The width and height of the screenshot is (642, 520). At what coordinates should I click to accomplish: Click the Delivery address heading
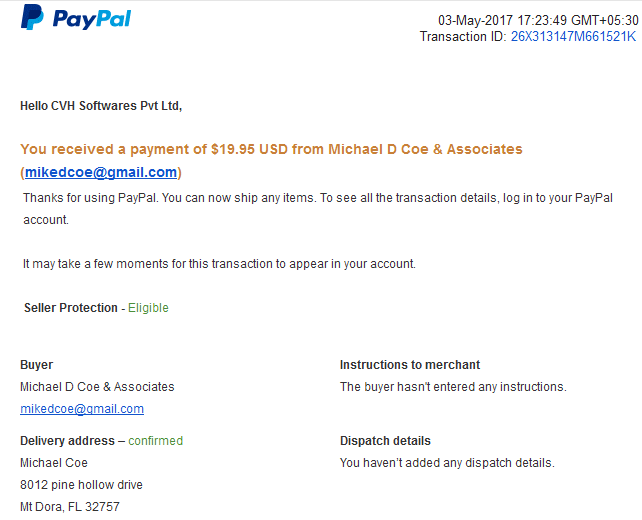tap(67, 441)
